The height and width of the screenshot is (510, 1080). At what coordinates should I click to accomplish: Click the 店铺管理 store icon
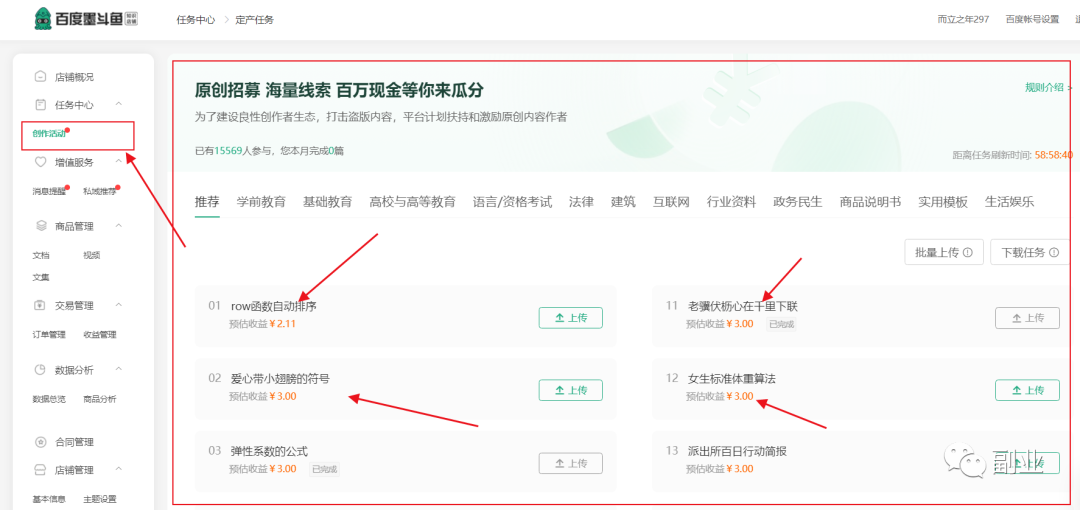41,471
